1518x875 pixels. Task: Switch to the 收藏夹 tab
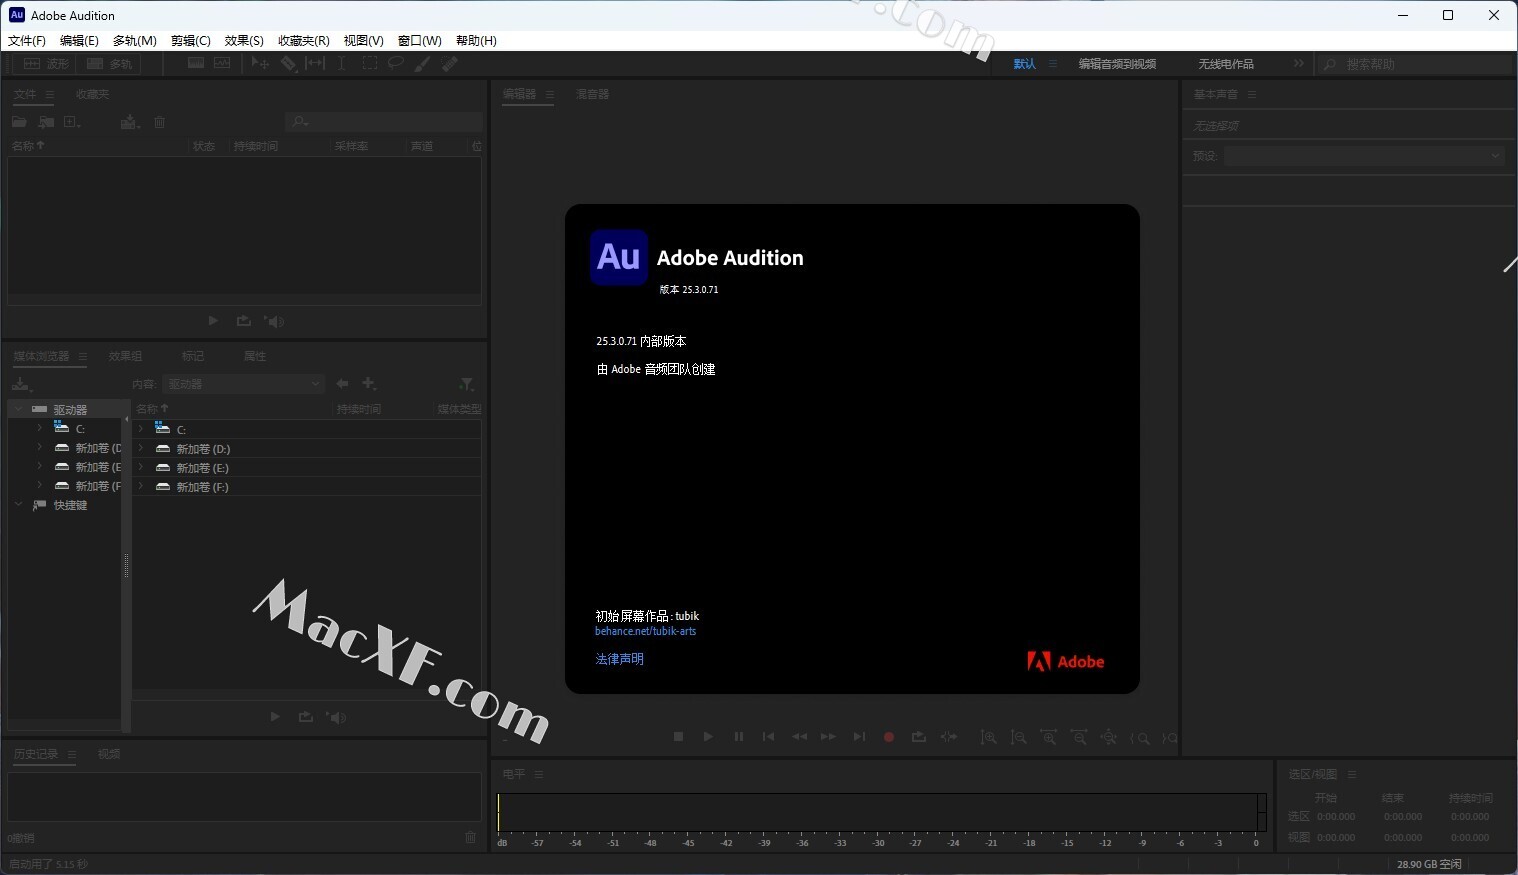92,94
